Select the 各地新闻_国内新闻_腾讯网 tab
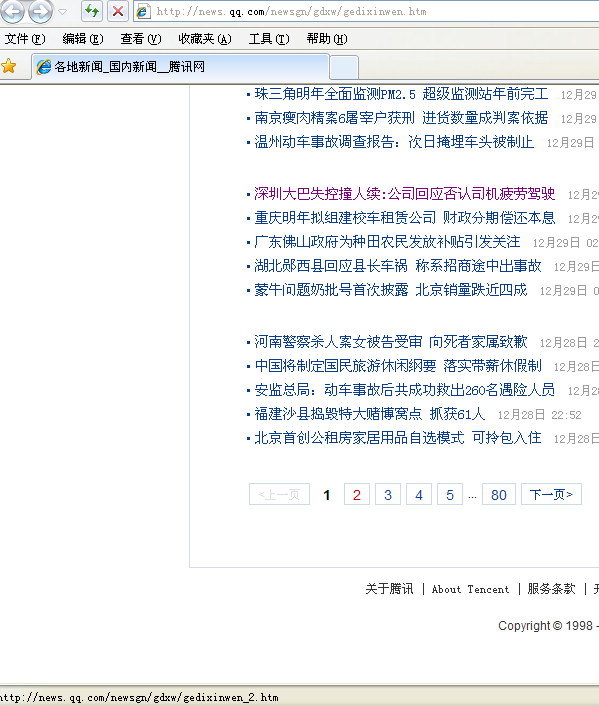Viewport: 599px width, 706px height. [180, 67]
